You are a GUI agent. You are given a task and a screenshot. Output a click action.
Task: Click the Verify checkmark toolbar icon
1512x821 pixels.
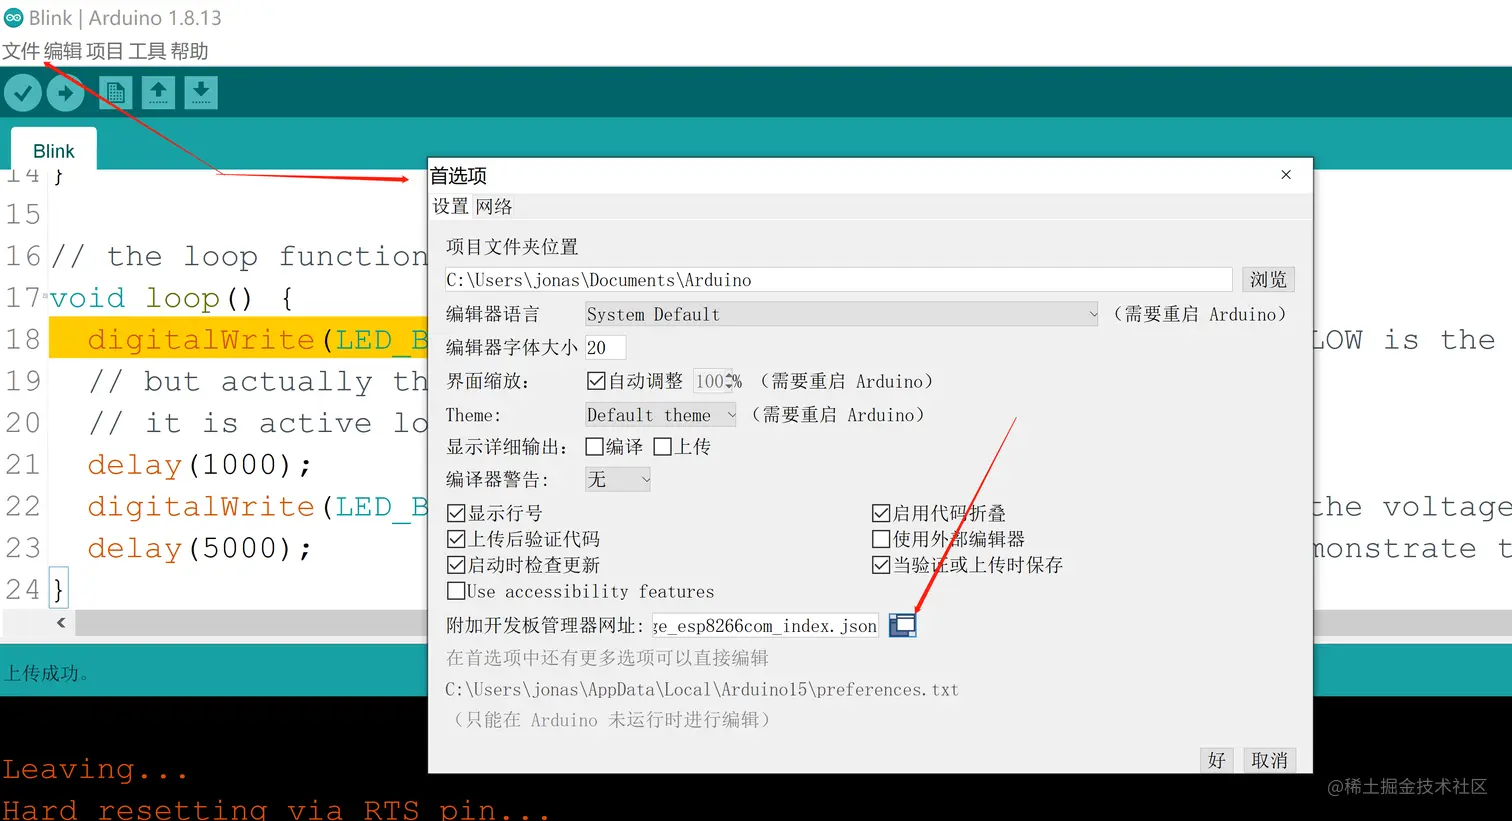click(23, 93)
